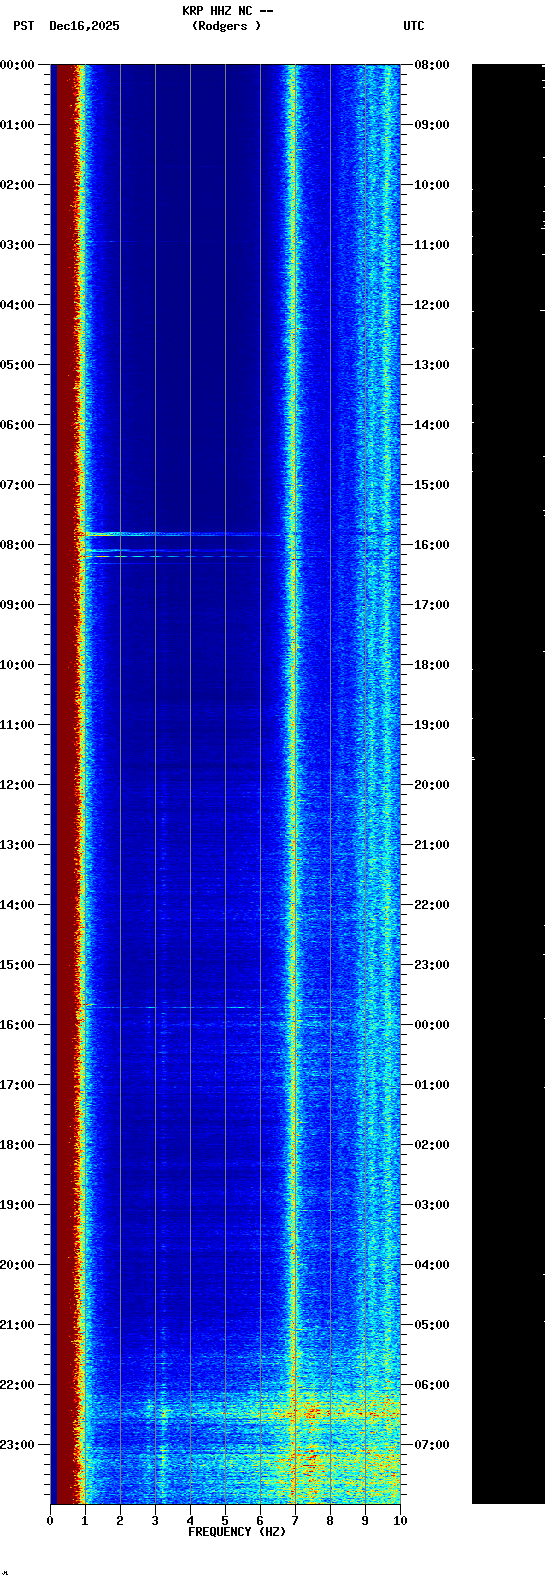Click the black waveform panel beside the spectrogram
The height and width of the screenshot is (1584, 552).
tap(508, 784)
